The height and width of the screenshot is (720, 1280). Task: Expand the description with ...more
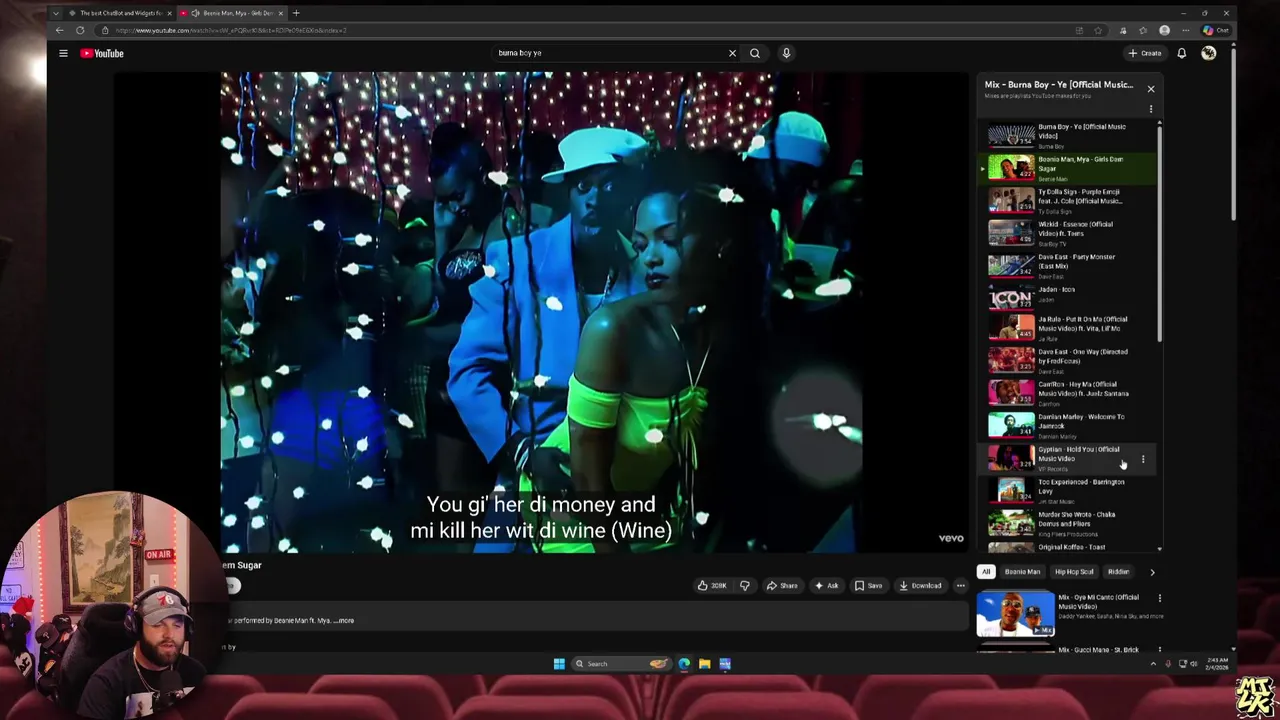[x=343, y=620]
